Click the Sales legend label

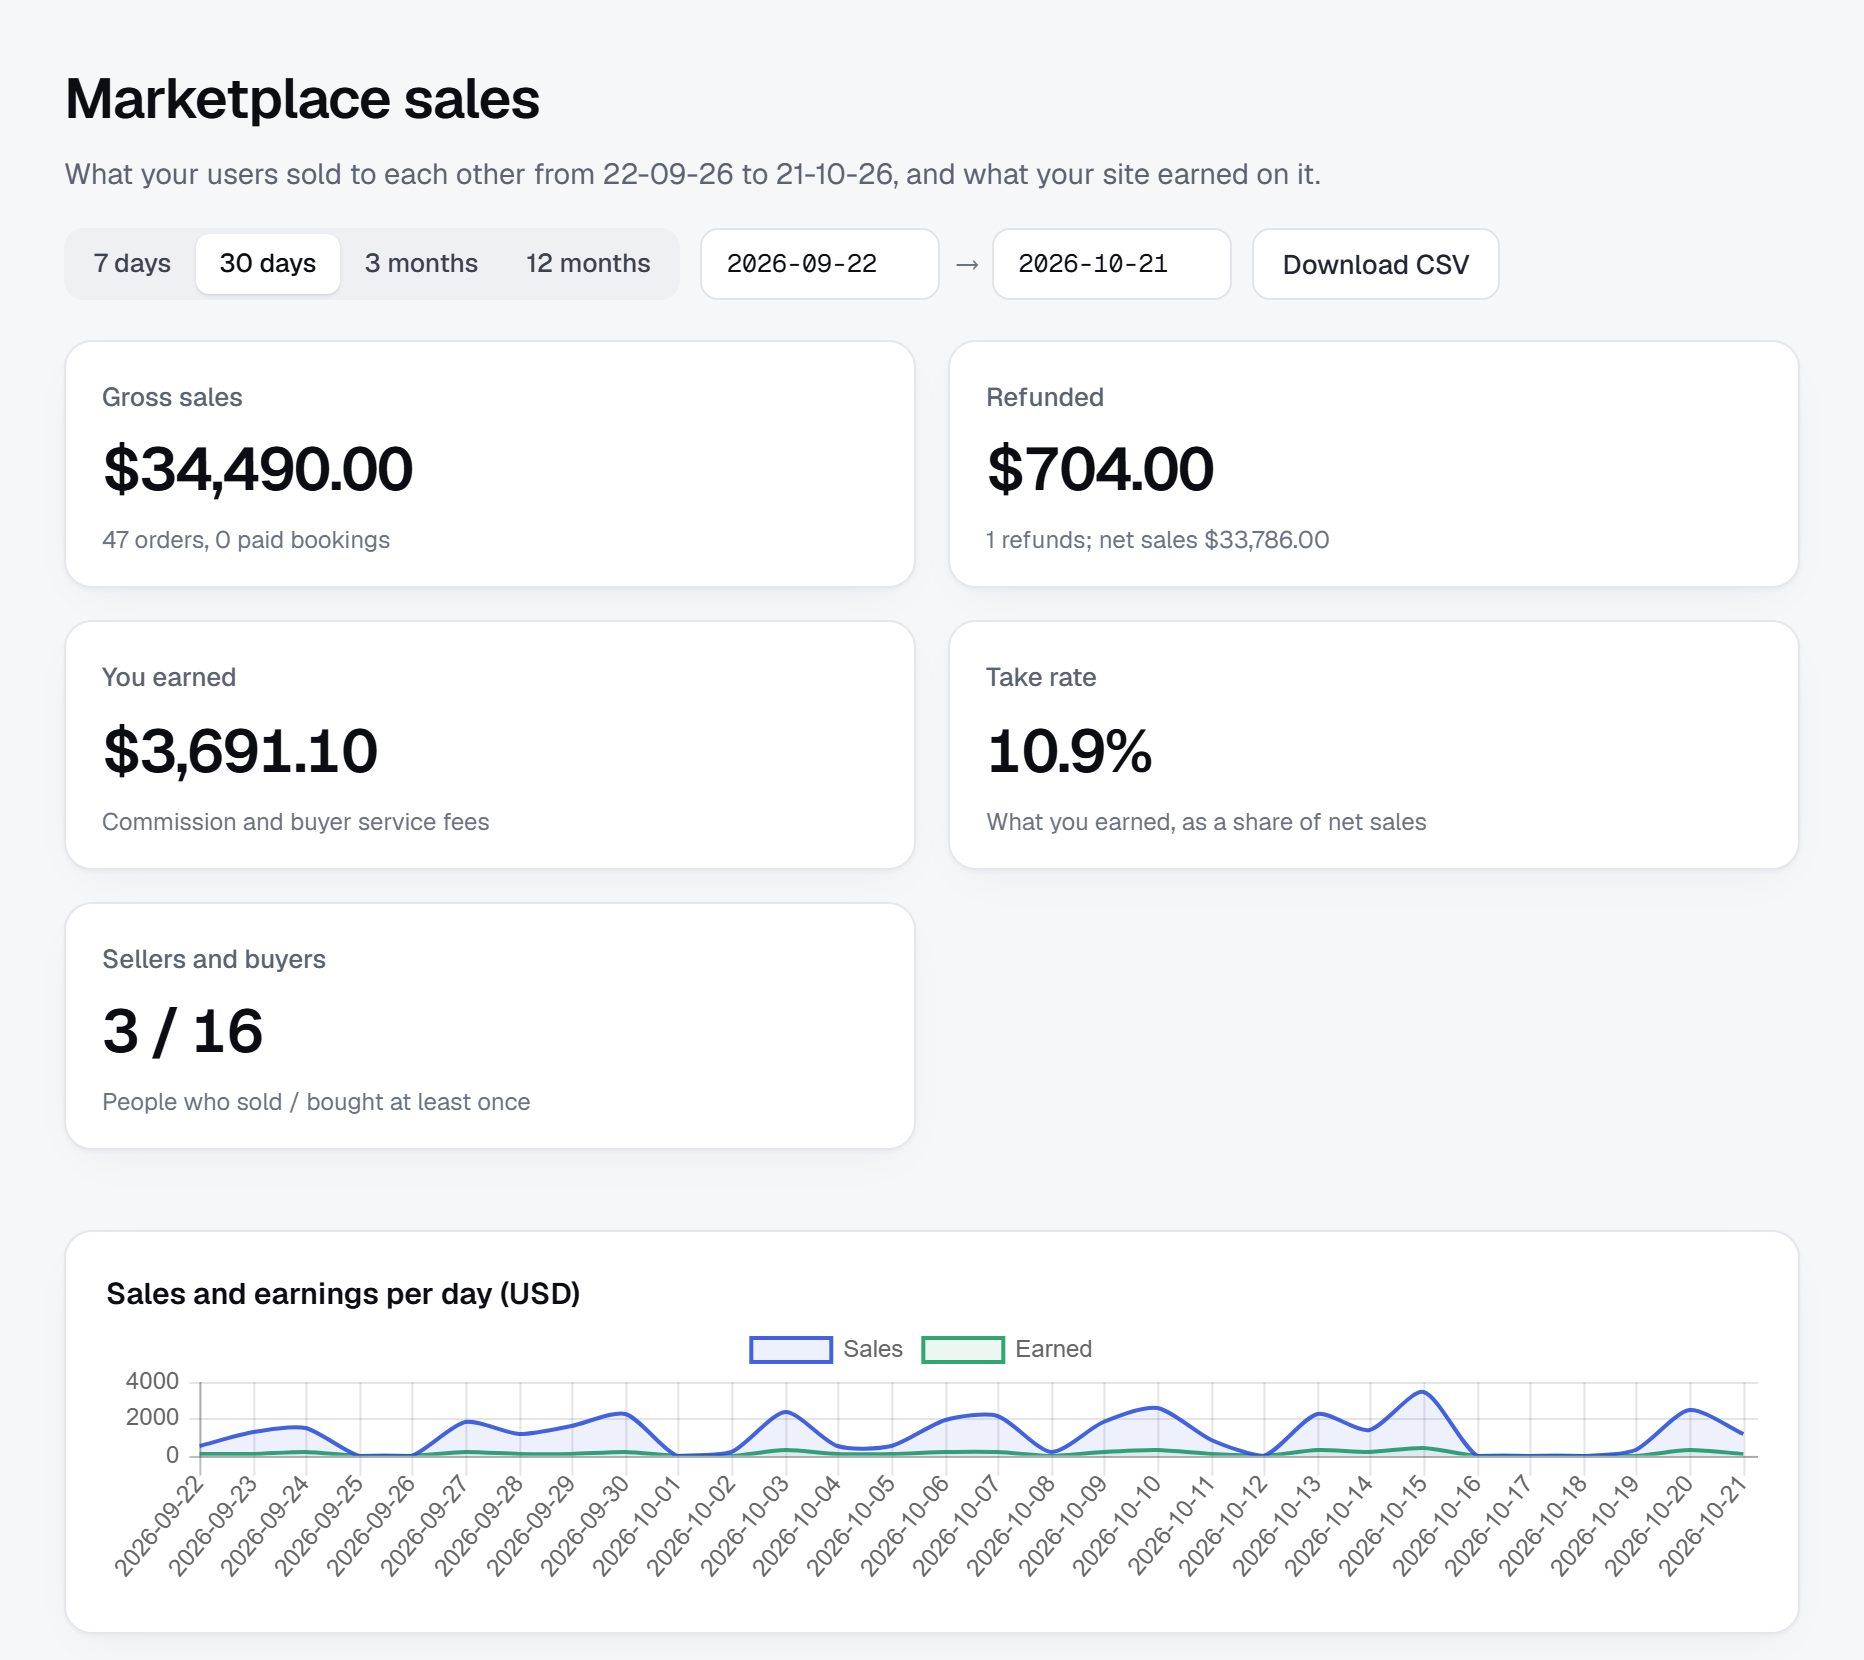[873, 1349]
